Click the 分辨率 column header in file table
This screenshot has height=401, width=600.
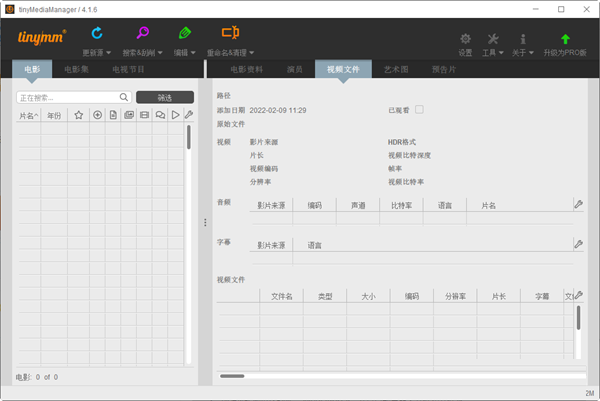pos(455,296)
